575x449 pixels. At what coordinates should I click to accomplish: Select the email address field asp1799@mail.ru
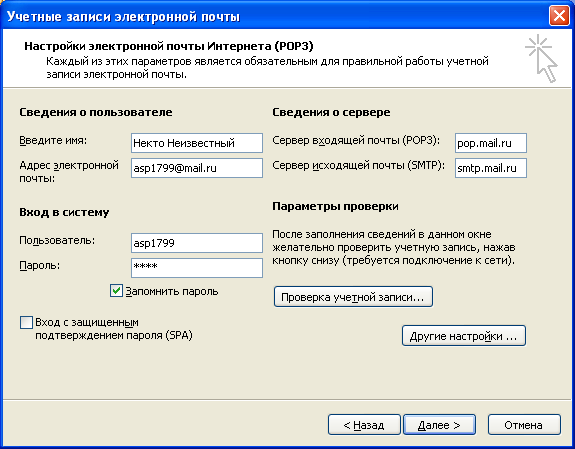coord(197,168)
